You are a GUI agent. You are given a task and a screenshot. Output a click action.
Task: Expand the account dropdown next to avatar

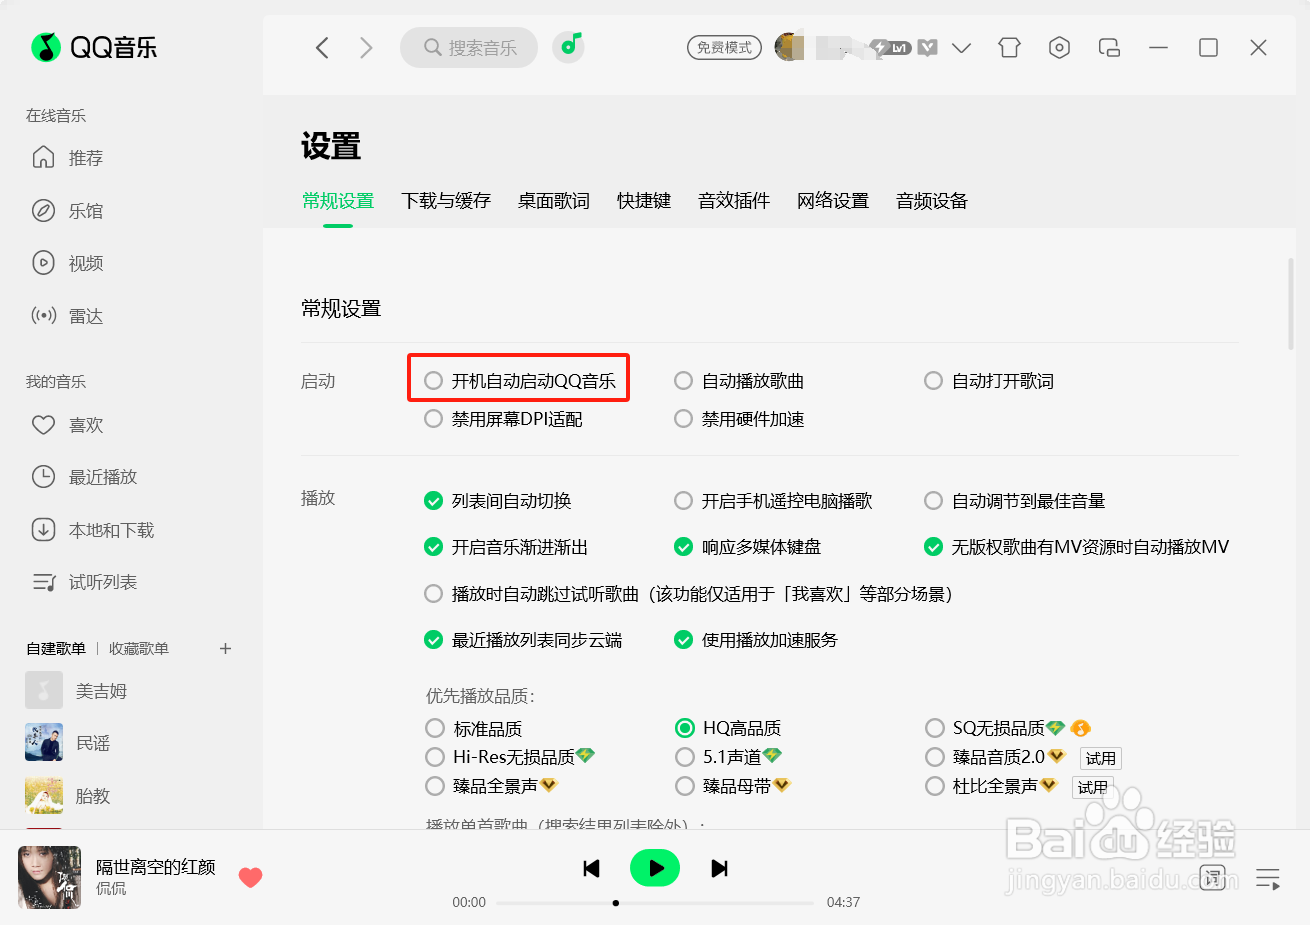coord(961,47)
